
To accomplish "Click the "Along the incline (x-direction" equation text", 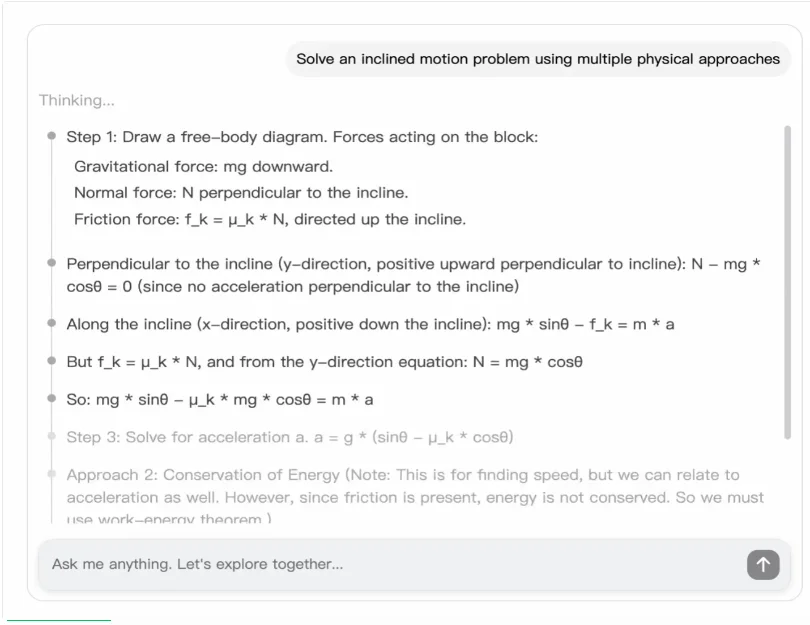I will point(370,324).
